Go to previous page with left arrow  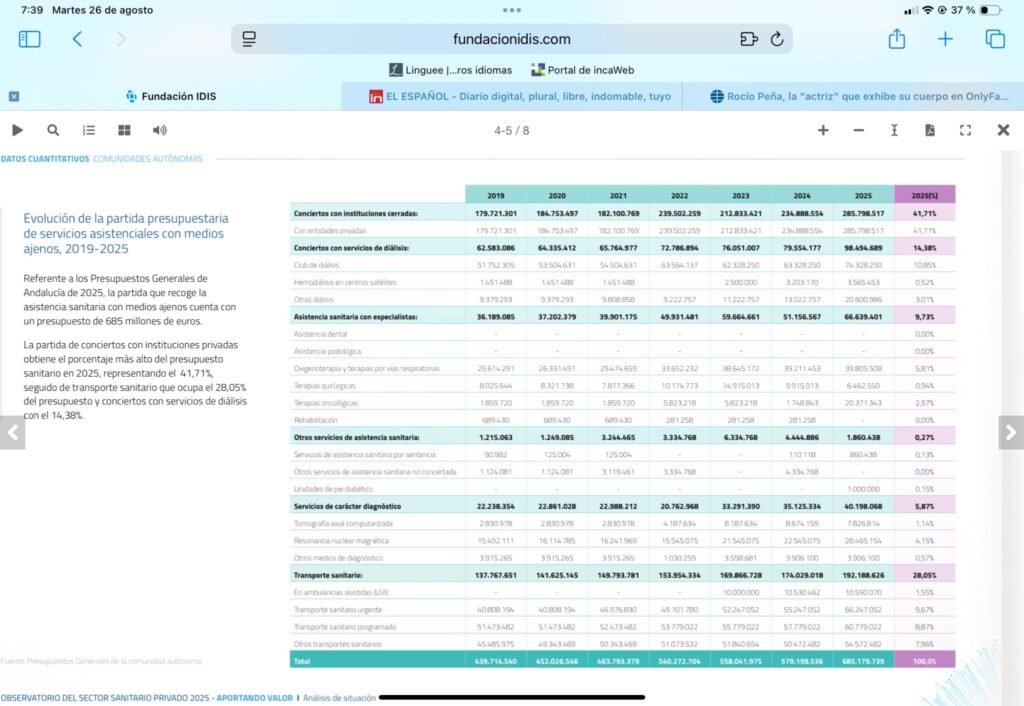[x=12, y=432]
